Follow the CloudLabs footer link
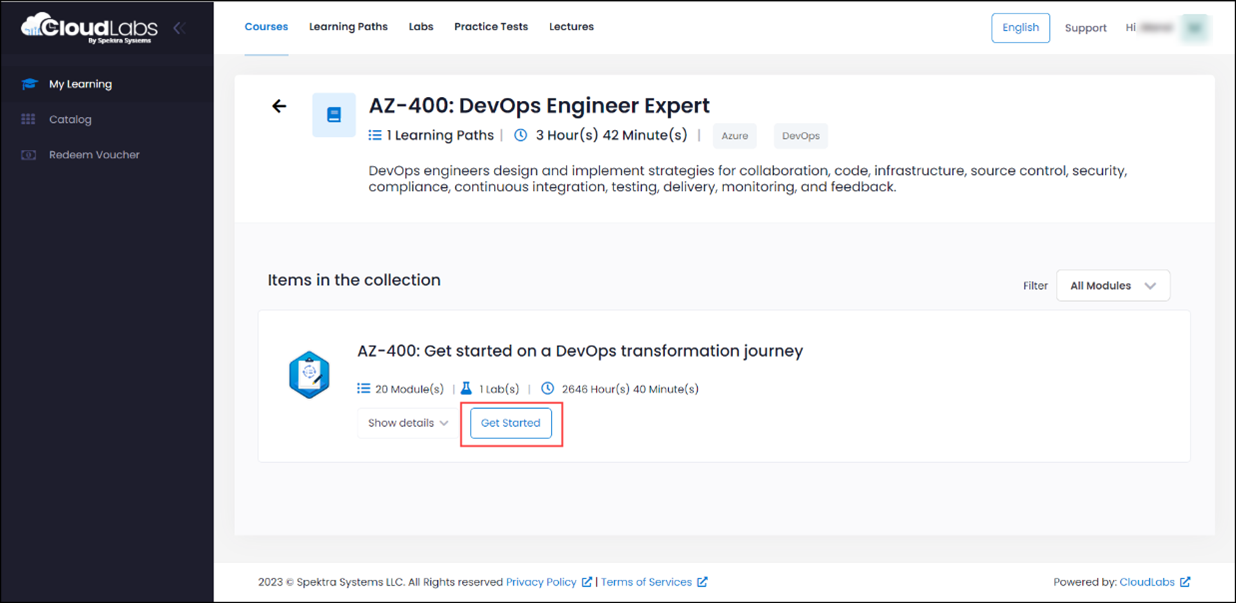Viewport: 1236px width, 603px height. click(1147, 582)
